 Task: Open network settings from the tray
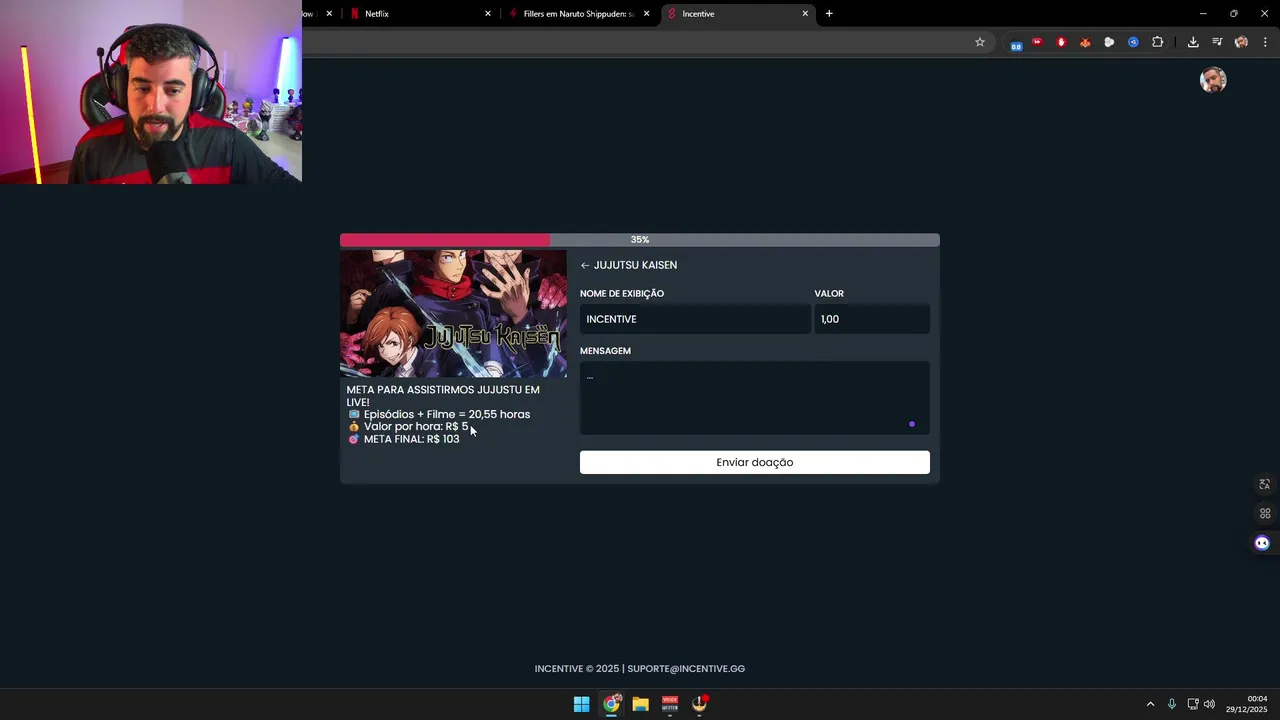[x=1193, y=704]
